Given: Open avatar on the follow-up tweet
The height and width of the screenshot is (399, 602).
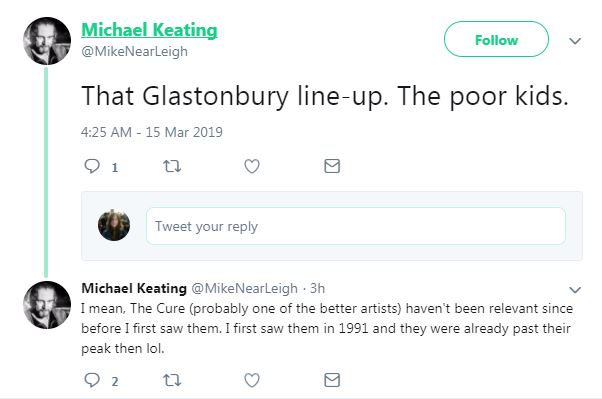Looking at the screenshot, I should (47, 305).
